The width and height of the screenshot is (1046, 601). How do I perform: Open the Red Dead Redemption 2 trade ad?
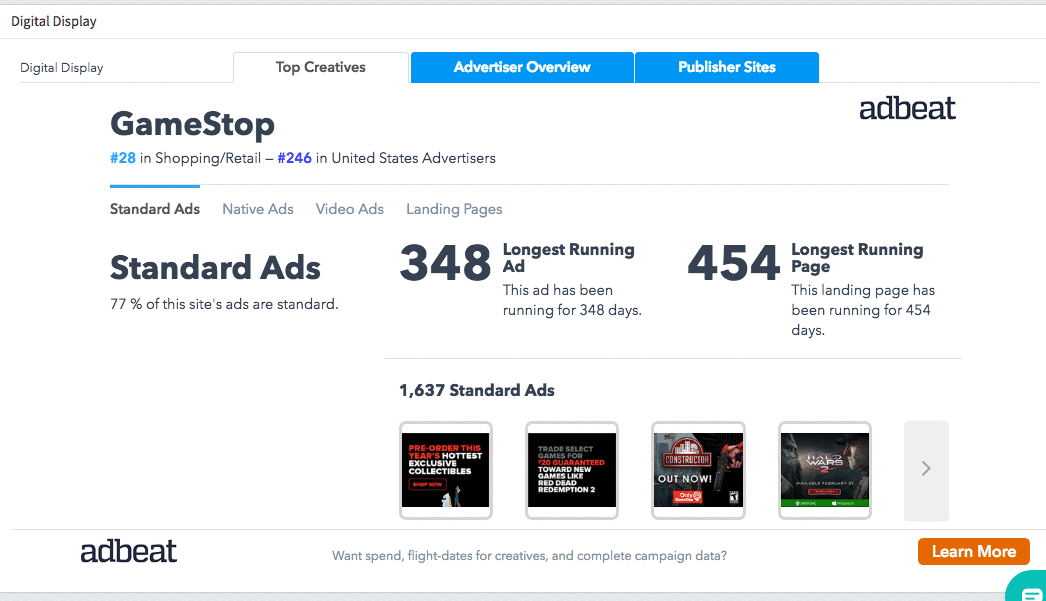pos(572,470)
